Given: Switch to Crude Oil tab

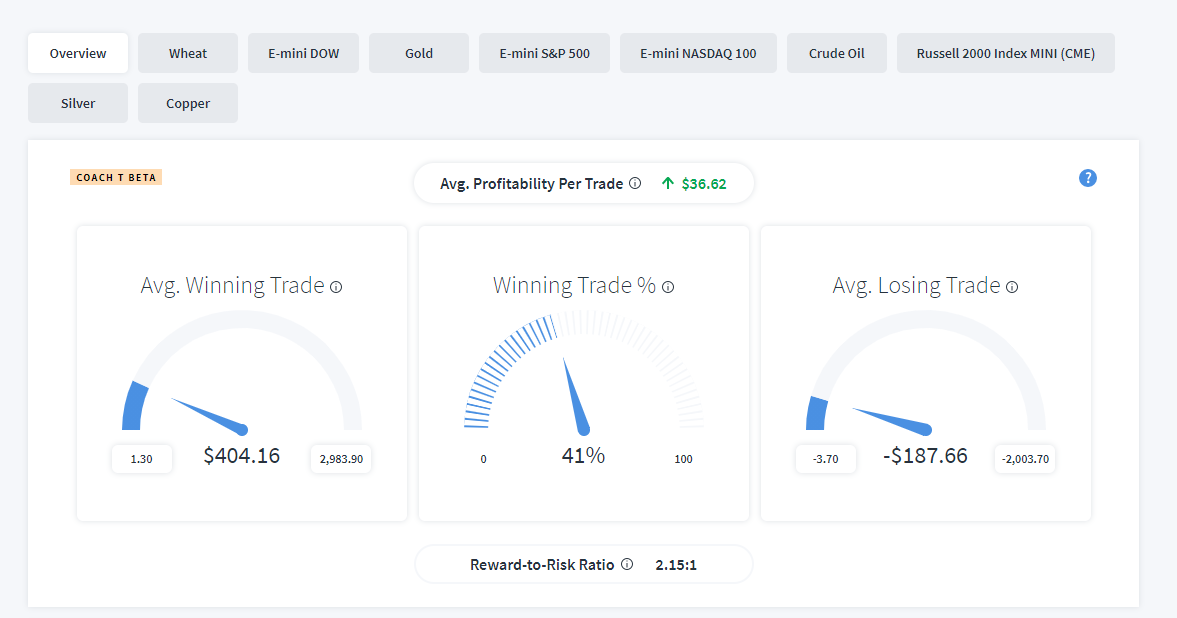Looking at the screenshot, I should coord(836,53).
